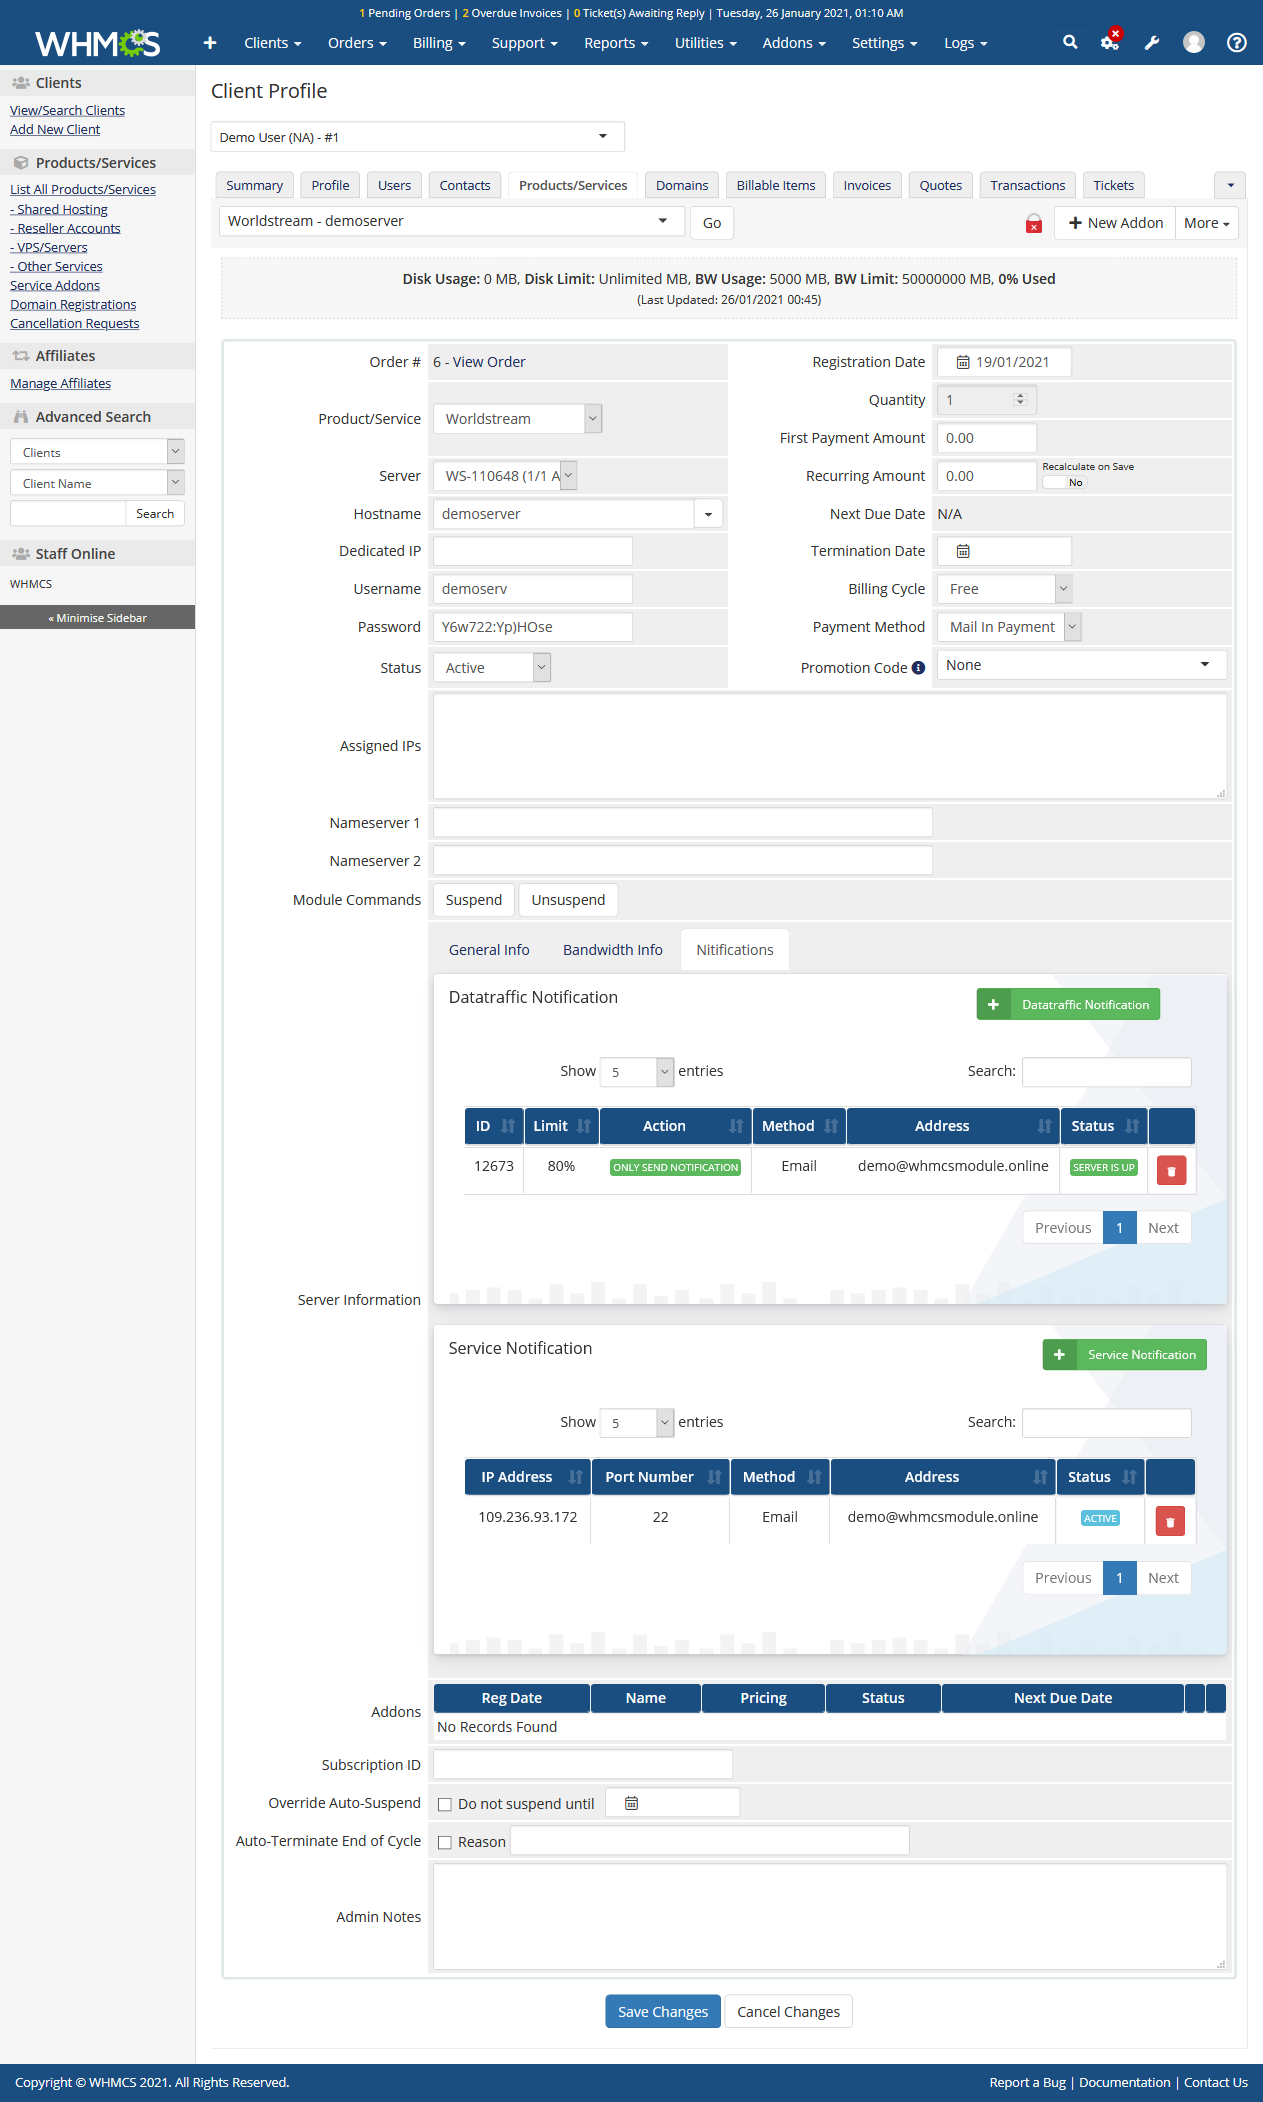Sort datatraffic table by Action column
Image resolution: width=1263 pixels, height=2102 pixels.
[x=675, y=1126]
